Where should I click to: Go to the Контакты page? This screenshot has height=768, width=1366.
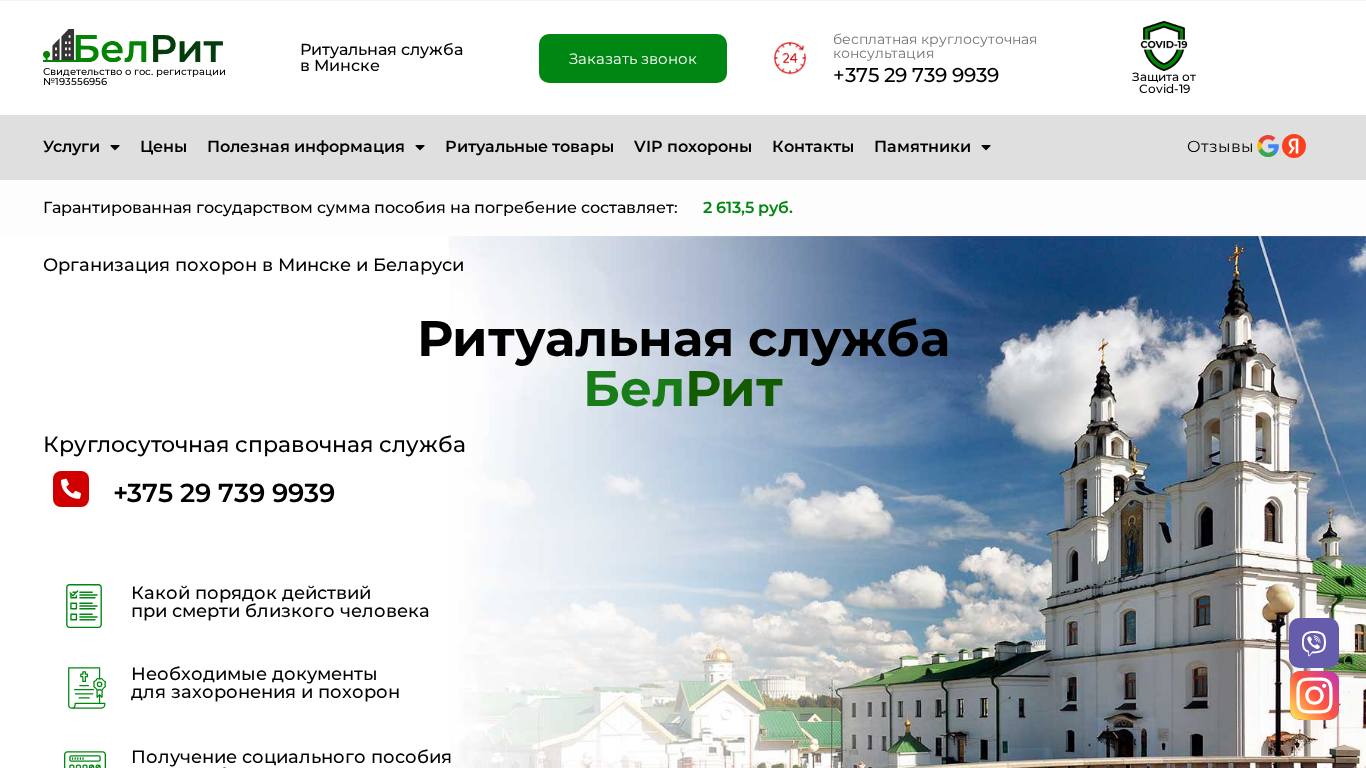pos(813,147)
